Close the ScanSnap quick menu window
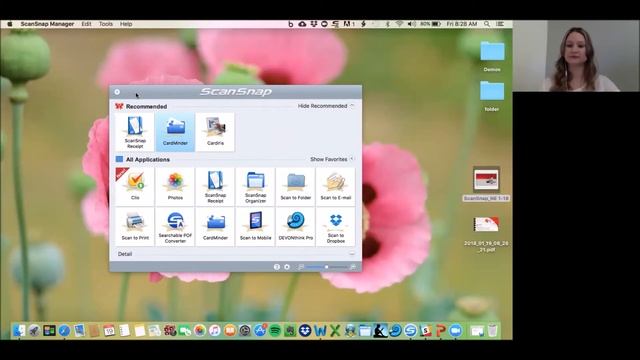 point(117,92)
